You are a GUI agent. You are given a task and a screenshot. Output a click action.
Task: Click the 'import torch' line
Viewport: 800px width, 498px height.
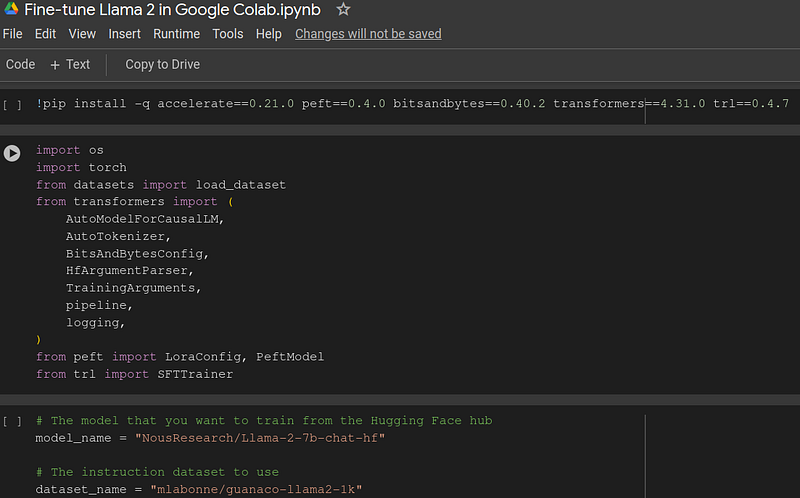81,167
